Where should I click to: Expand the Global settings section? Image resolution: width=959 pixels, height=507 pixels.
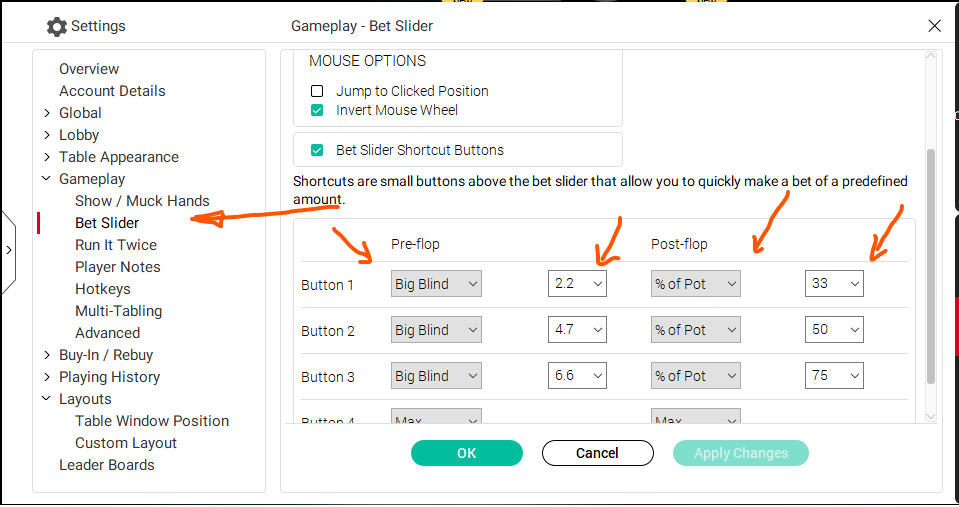tap(47, 113)
